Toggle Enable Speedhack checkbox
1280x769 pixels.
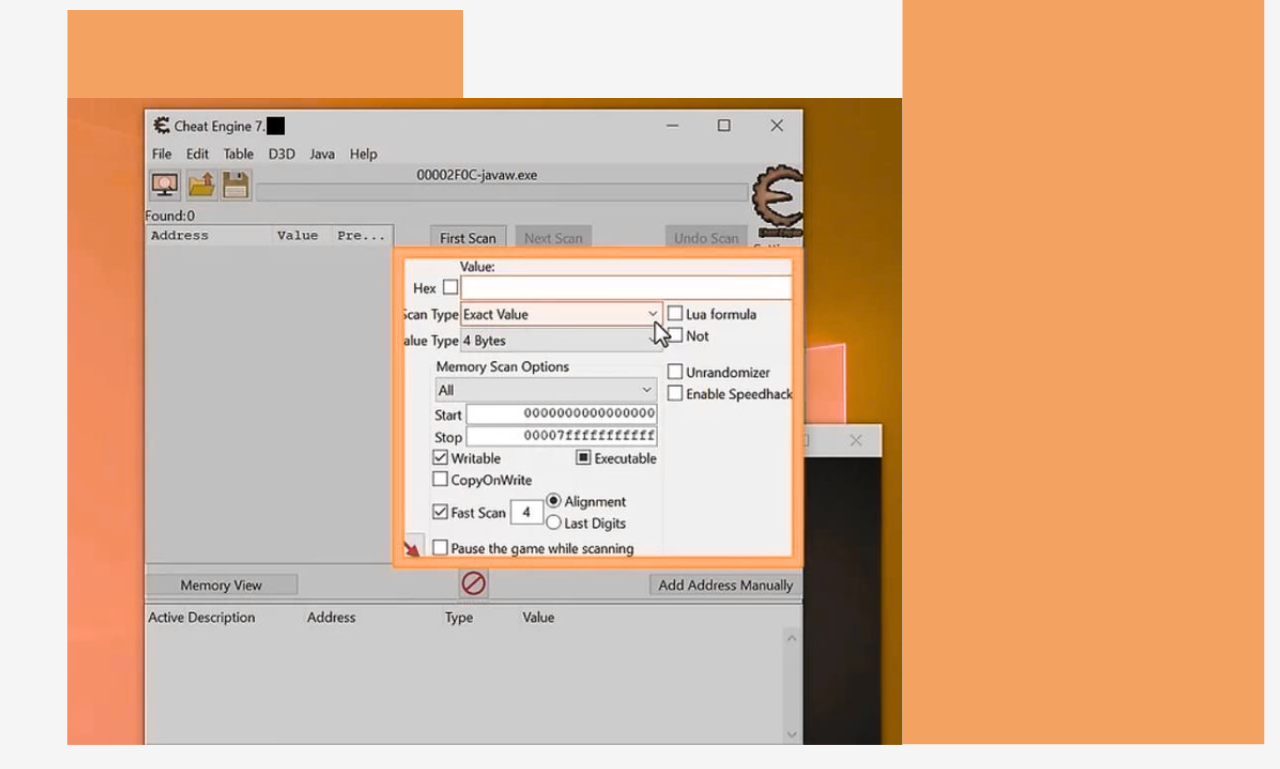click(675, 393)
